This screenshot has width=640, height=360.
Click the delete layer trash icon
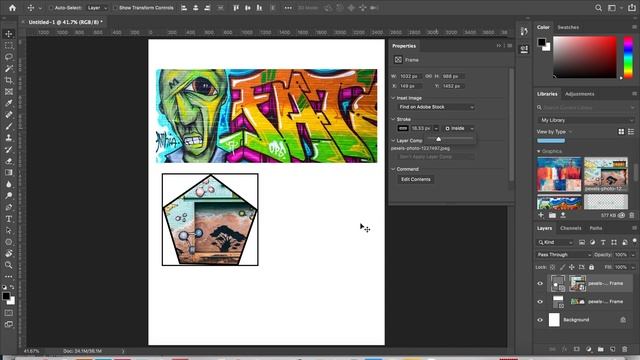[624, 349]
